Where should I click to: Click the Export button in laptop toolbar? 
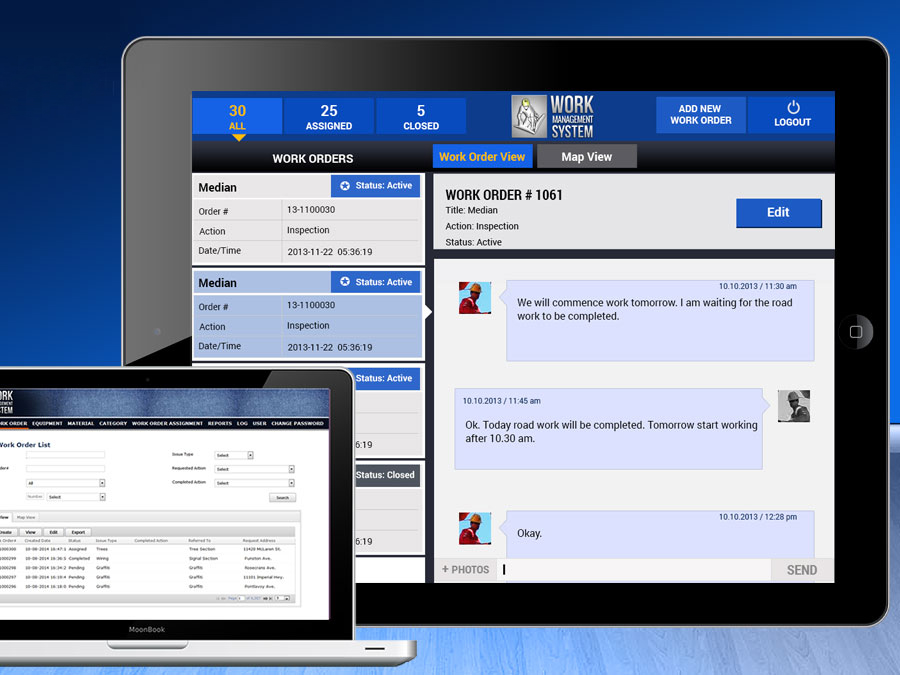pyautogui.click(x=78, y=532)
